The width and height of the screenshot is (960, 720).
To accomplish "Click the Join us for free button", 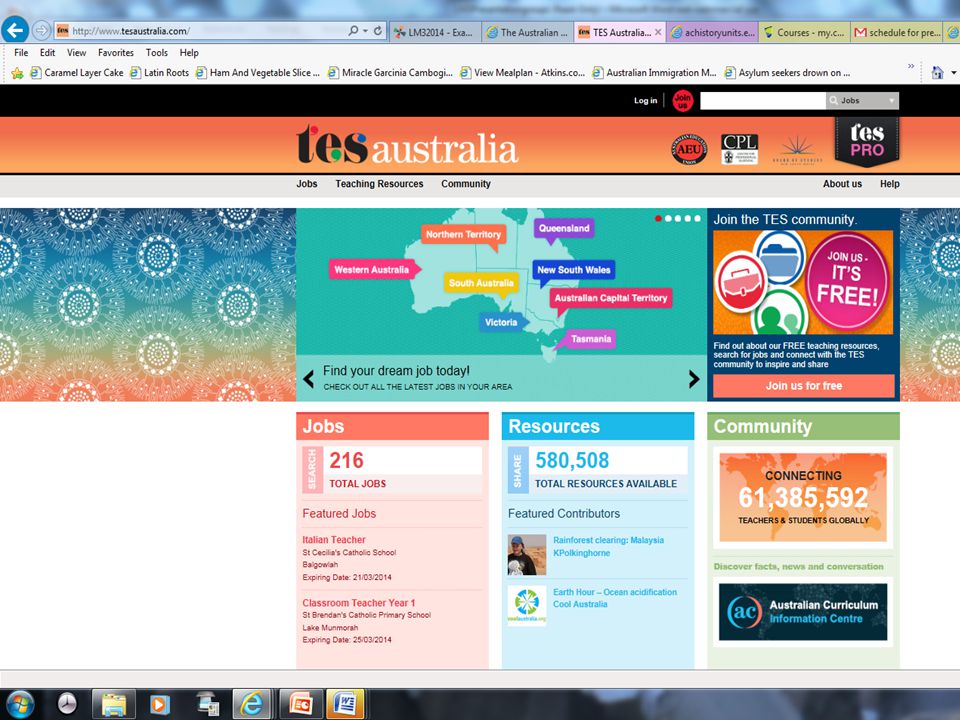I will coord(803,386).
